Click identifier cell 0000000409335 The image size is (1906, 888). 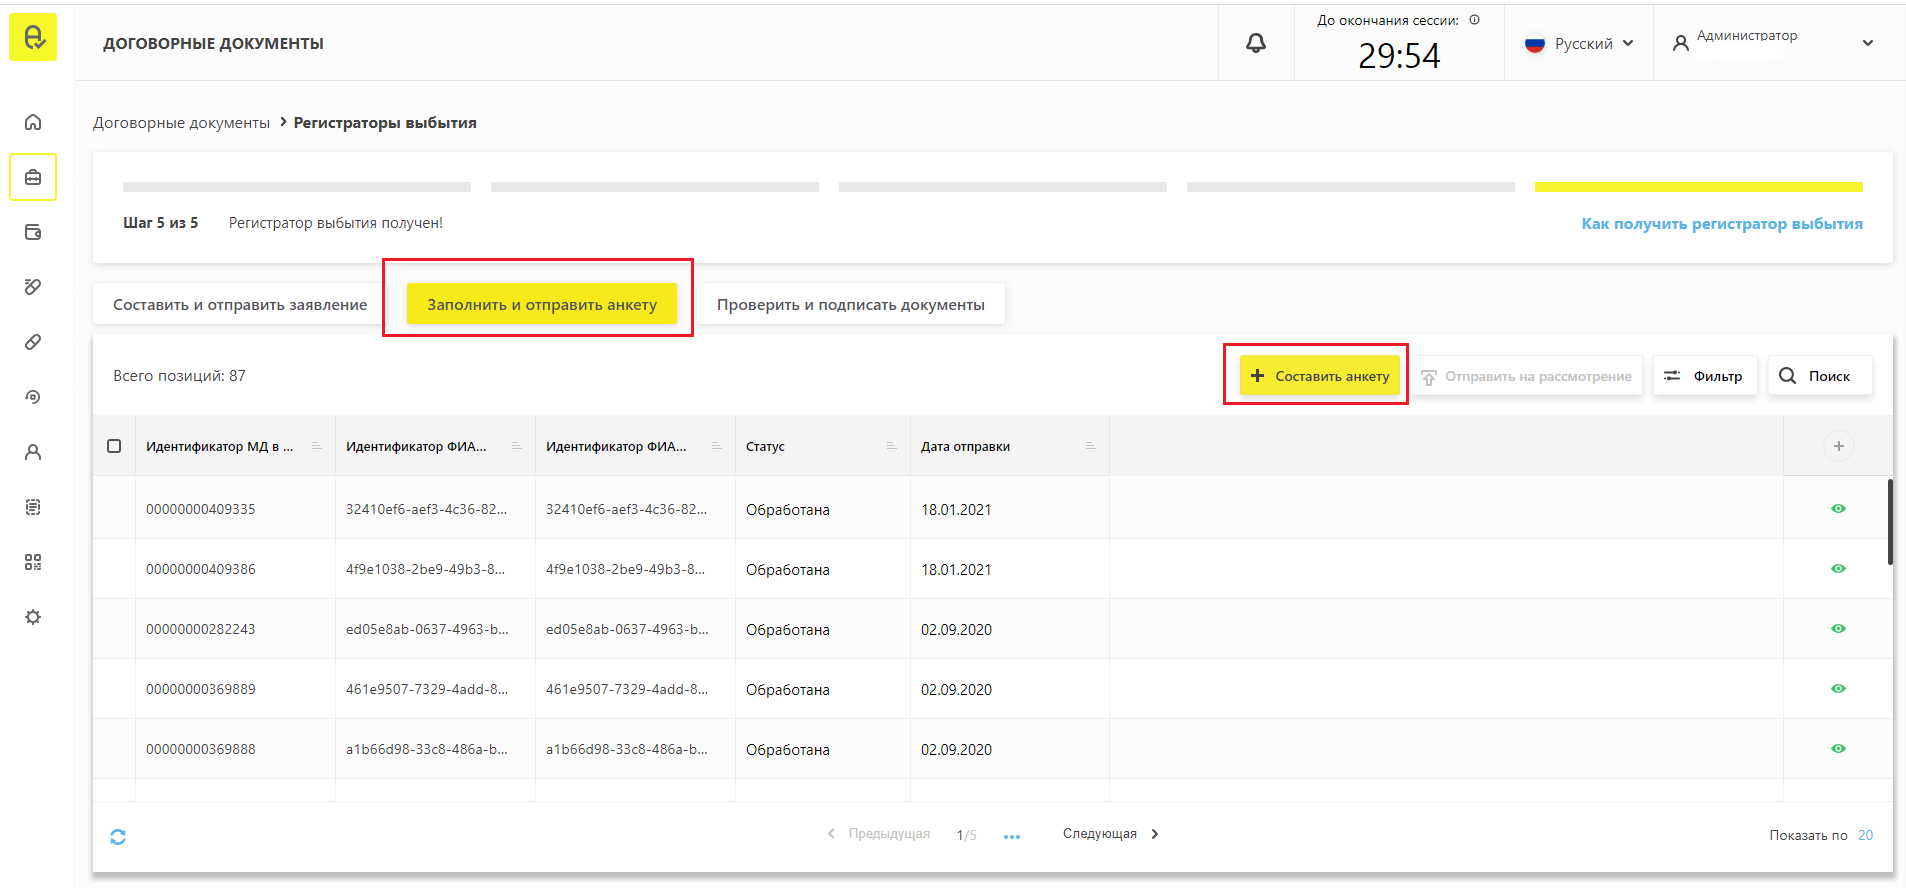(x=201, y=509)
